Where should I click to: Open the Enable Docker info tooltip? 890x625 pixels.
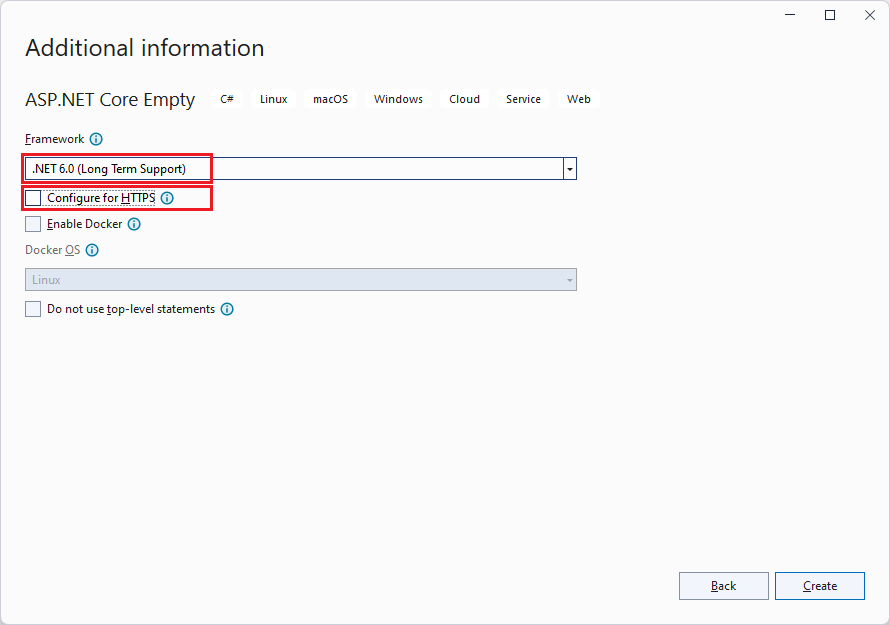pyautogui.click(x=134, y=224)
